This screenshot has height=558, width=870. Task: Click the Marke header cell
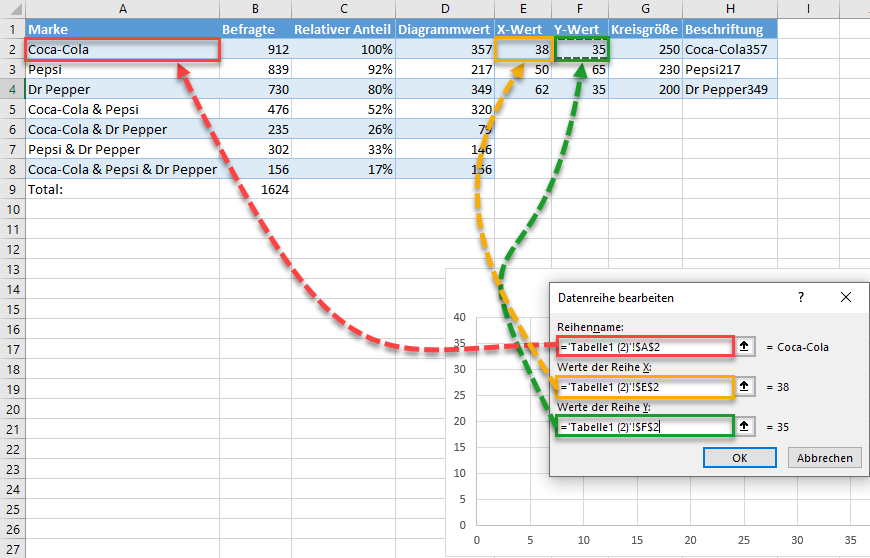pos(123,29)
